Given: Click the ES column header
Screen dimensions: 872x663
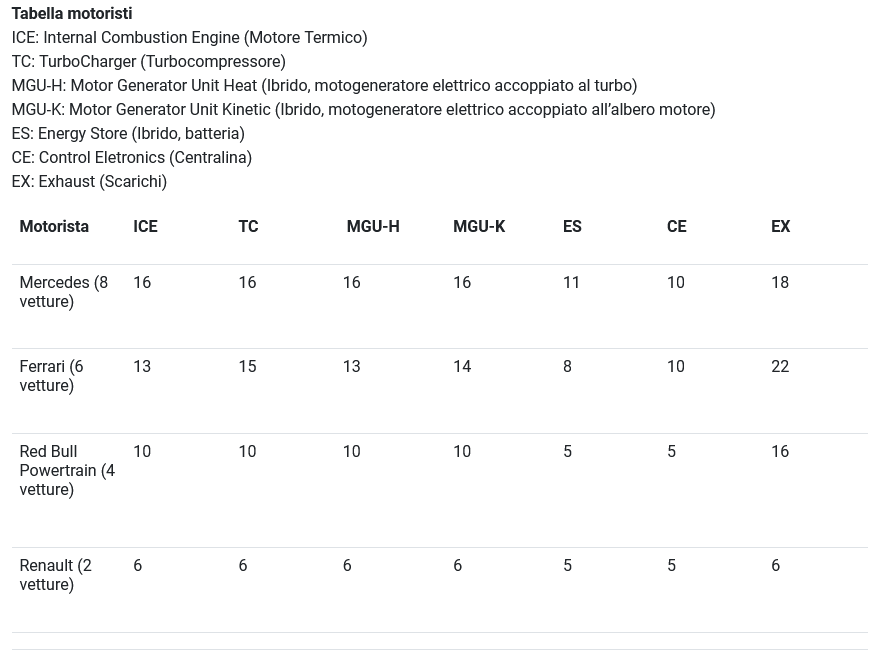Looking at the screenshot, I should point(572,227).
